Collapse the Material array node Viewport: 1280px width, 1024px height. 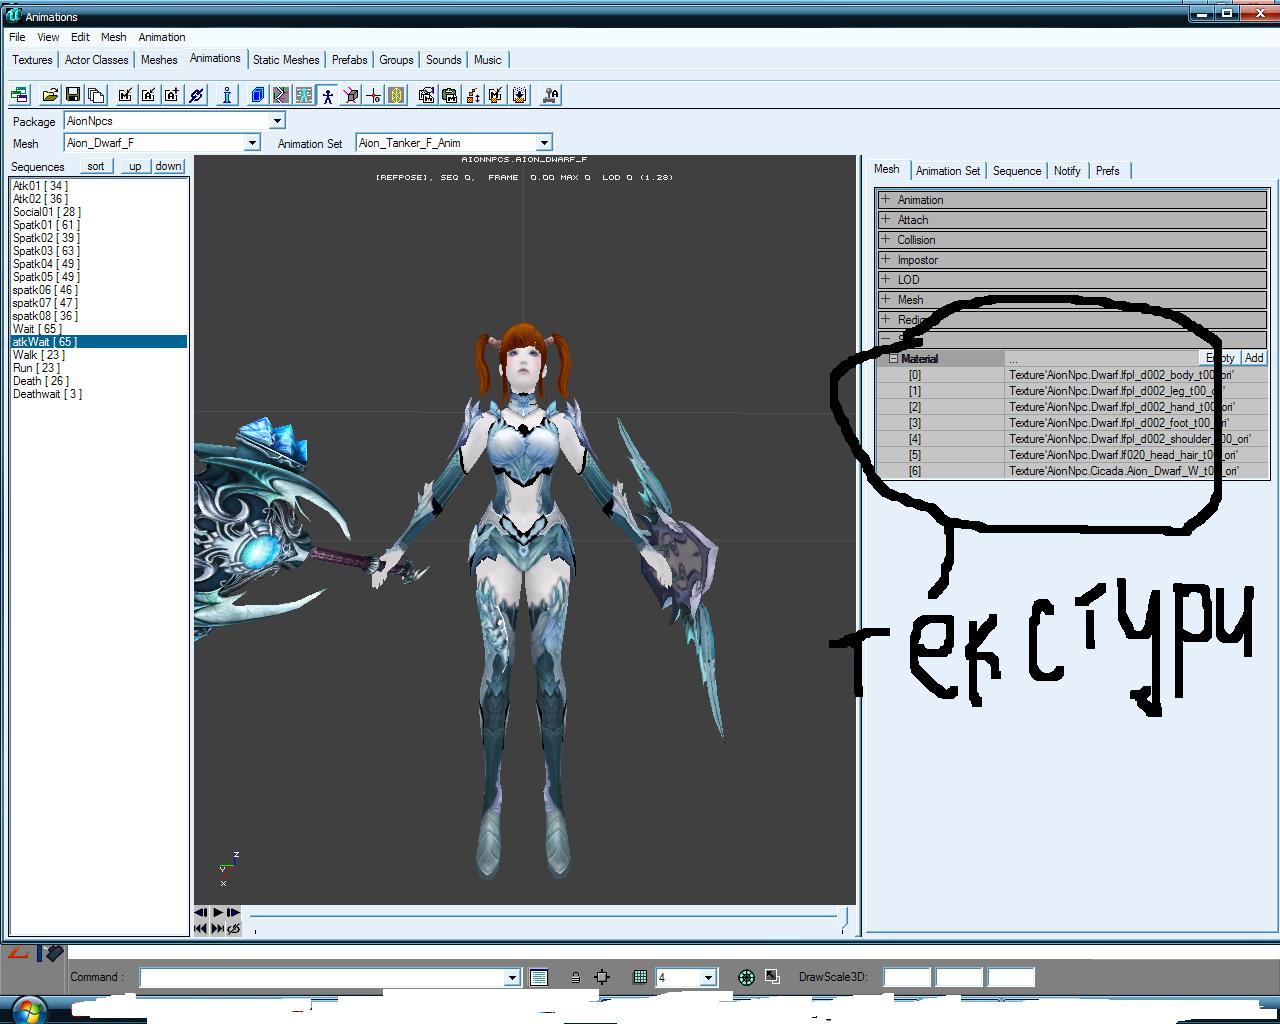coord(894,358)
